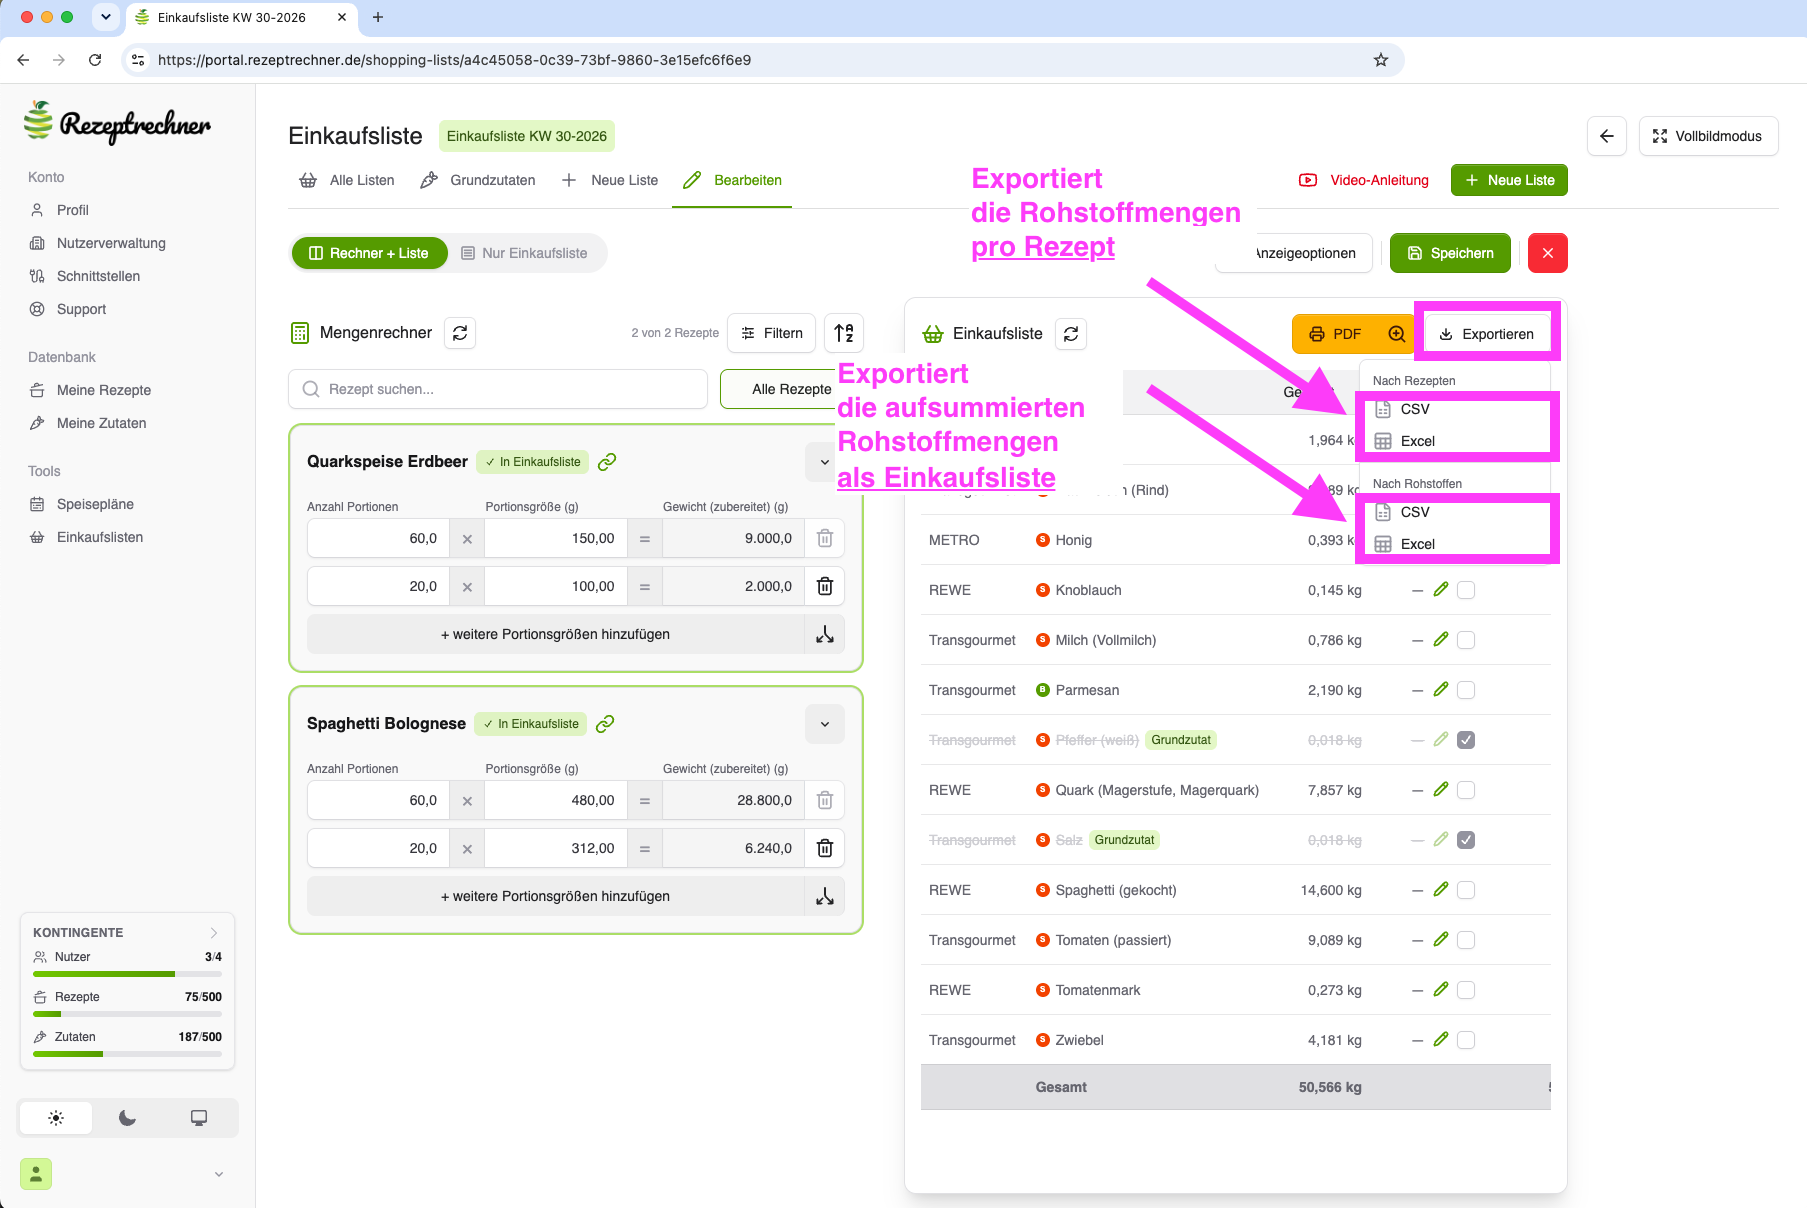Check the Tomaten (passiert) checkbox
Screen dimensions: 1807x1208
1466,940
